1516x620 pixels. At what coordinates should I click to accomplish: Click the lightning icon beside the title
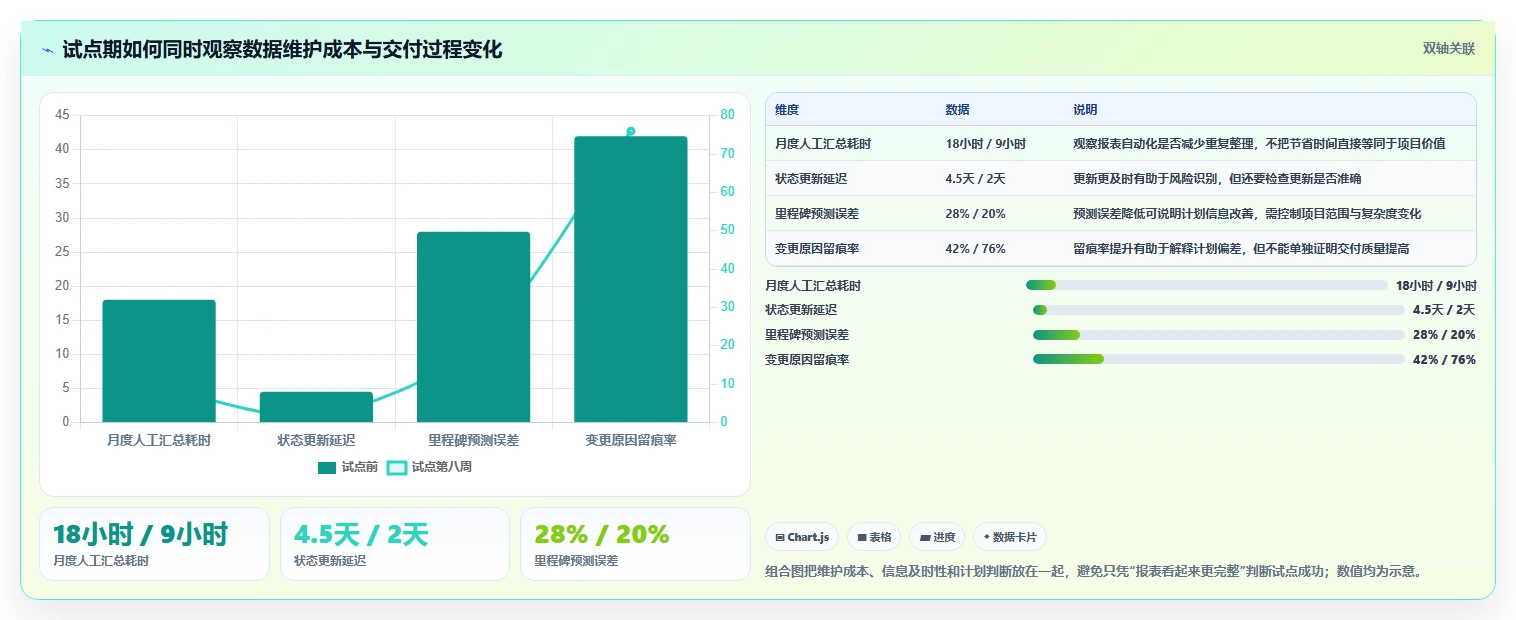coord(47,50)
